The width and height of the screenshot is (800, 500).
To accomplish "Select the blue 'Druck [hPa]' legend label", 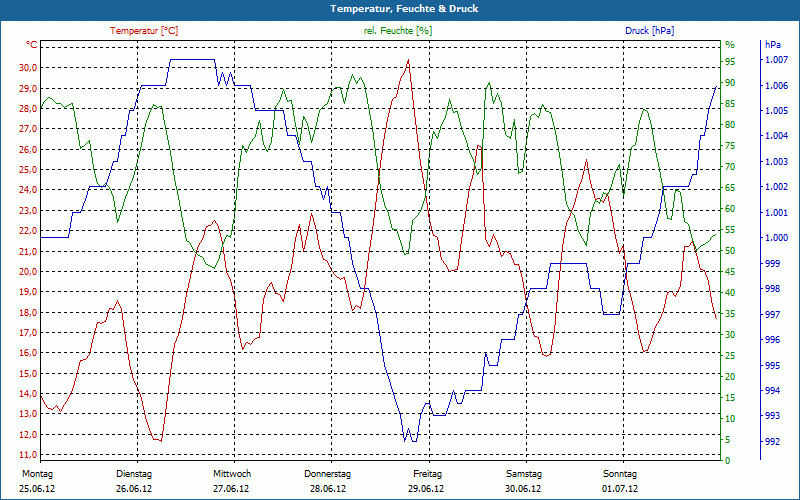I will click(x=649, y=31).
